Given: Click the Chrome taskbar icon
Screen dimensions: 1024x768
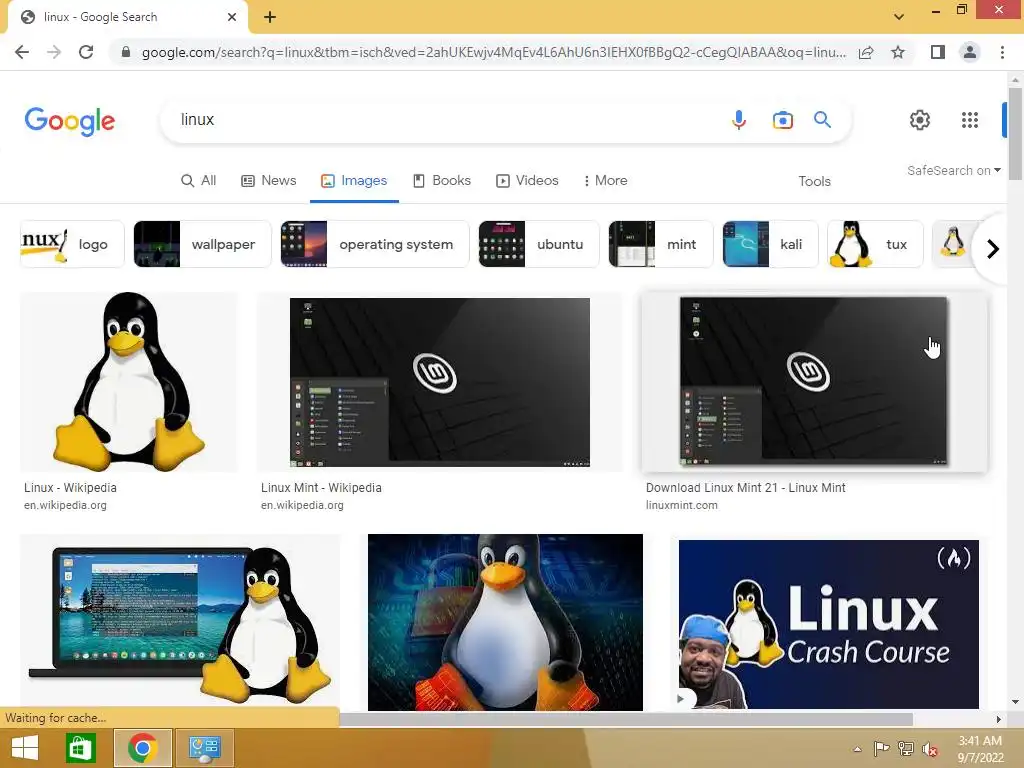Looking at the screenshot, I should point(142,748).
